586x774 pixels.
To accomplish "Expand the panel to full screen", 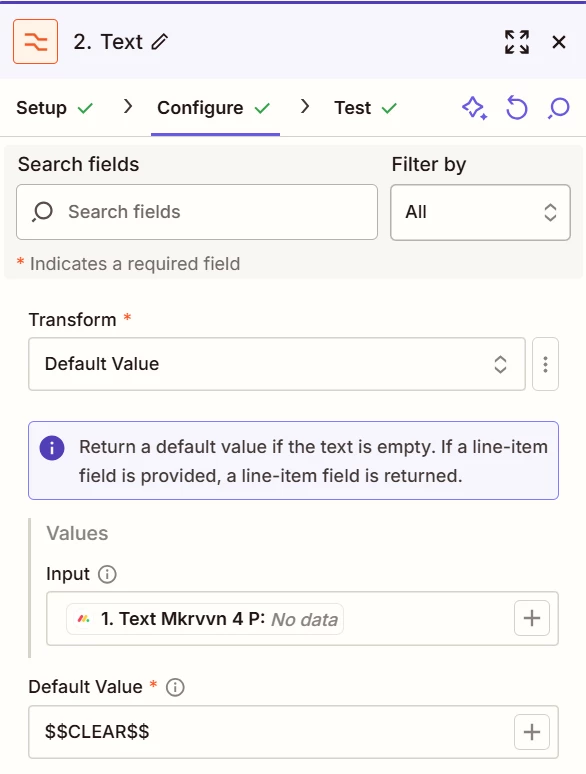I will (x=517, y=42).
